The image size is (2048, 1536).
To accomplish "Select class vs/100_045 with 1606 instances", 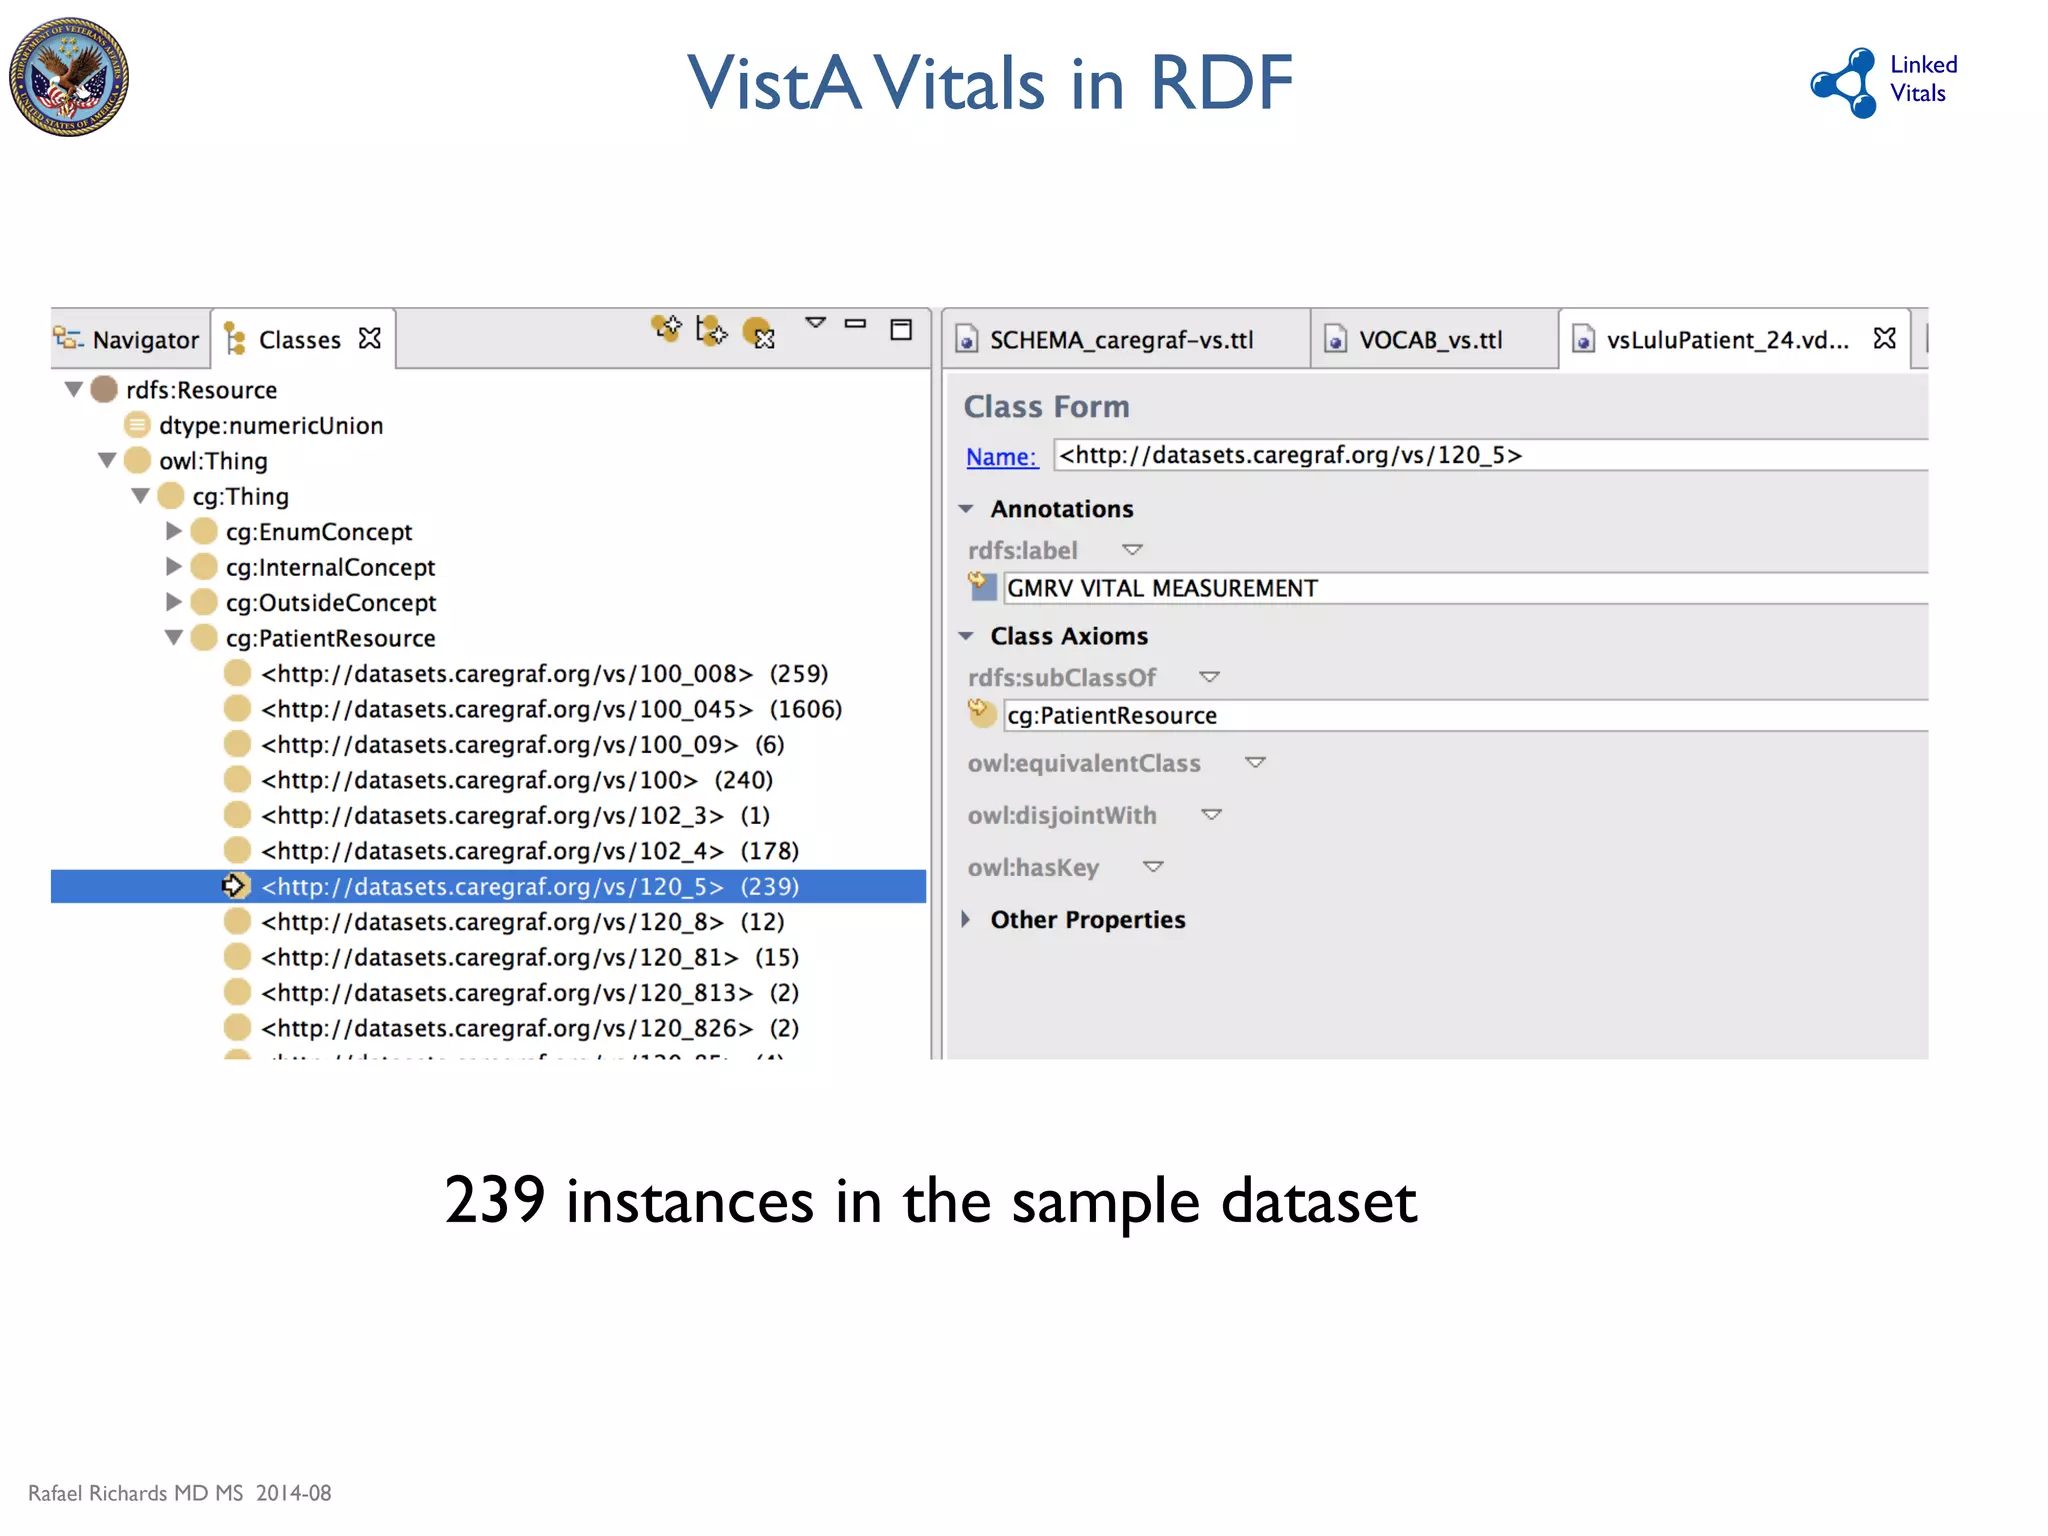I will tap(552, 709).
